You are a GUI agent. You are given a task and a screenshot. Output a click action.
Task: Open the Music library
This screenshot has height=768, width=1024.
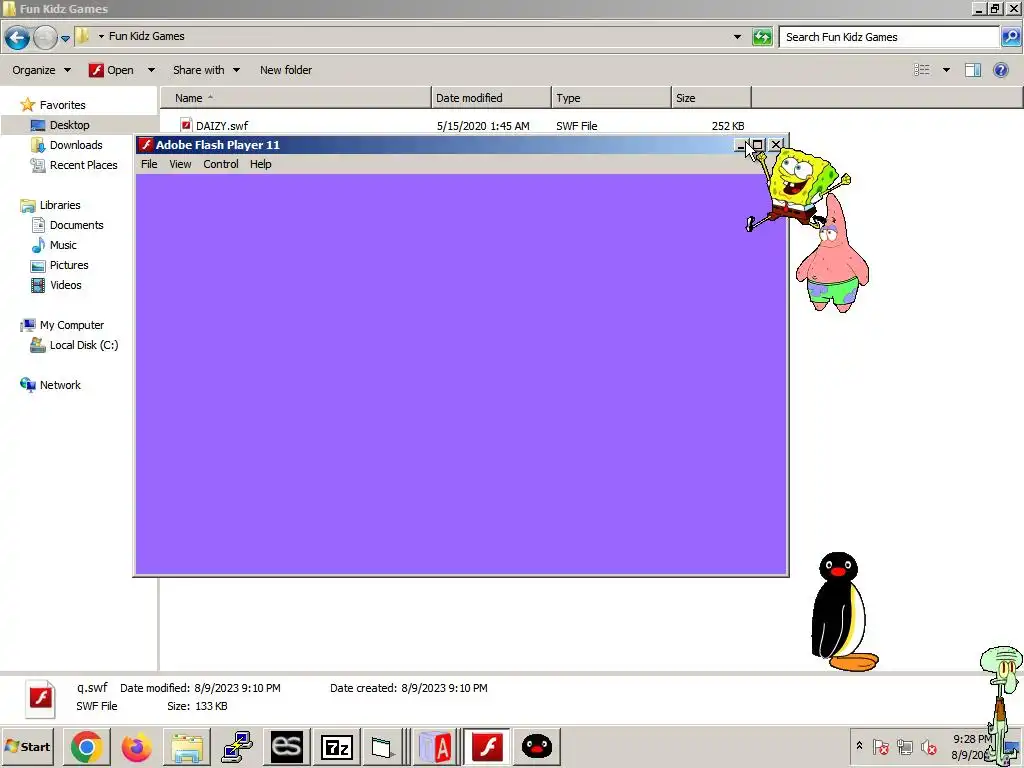[x=63, y=245]
